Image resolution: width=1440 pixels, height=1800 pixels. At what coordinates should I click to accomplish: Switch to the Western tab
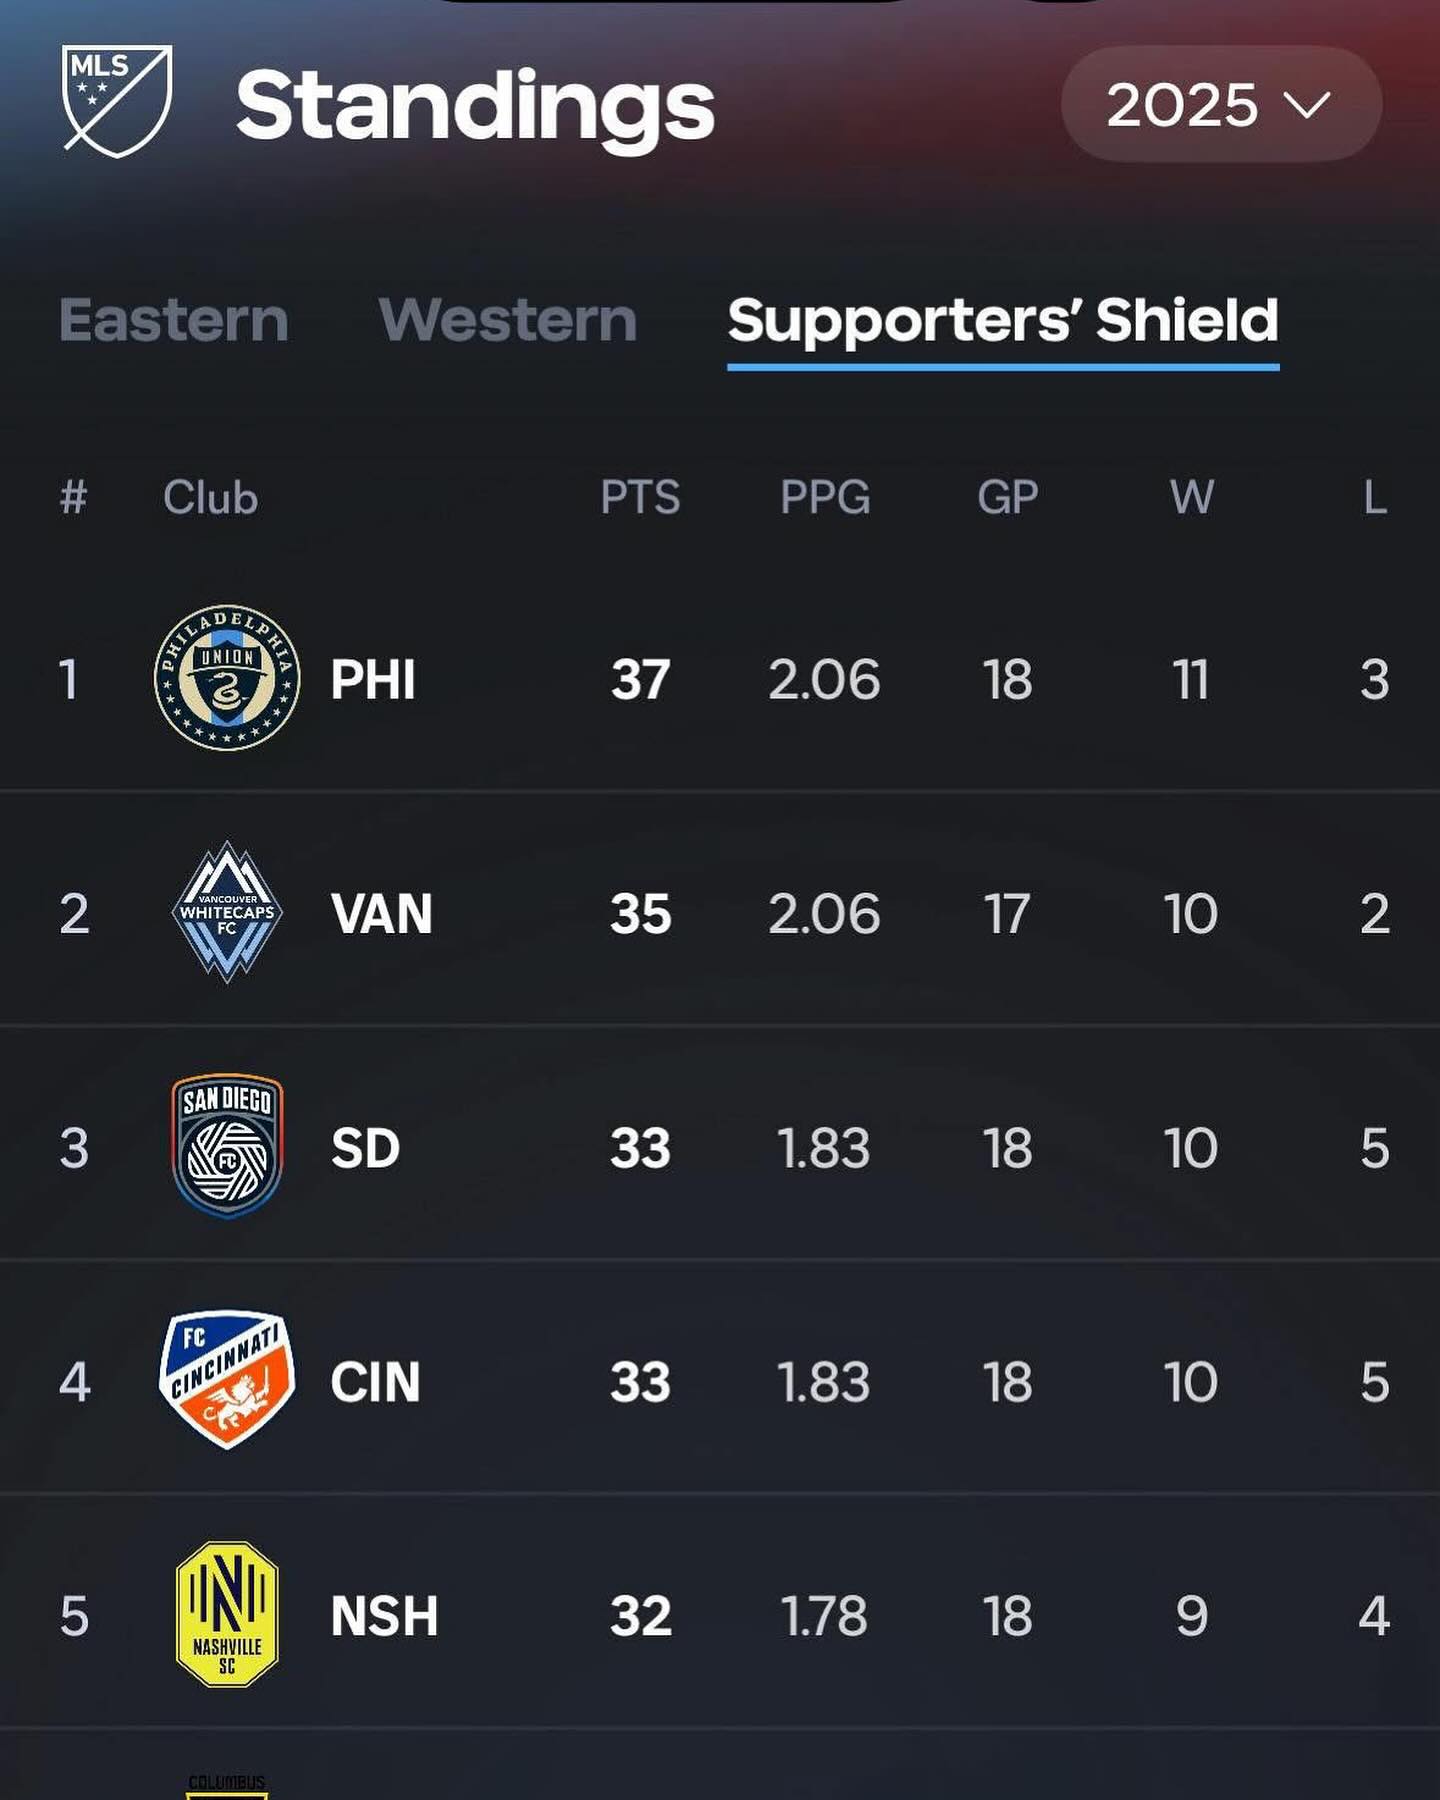[508, 320]
